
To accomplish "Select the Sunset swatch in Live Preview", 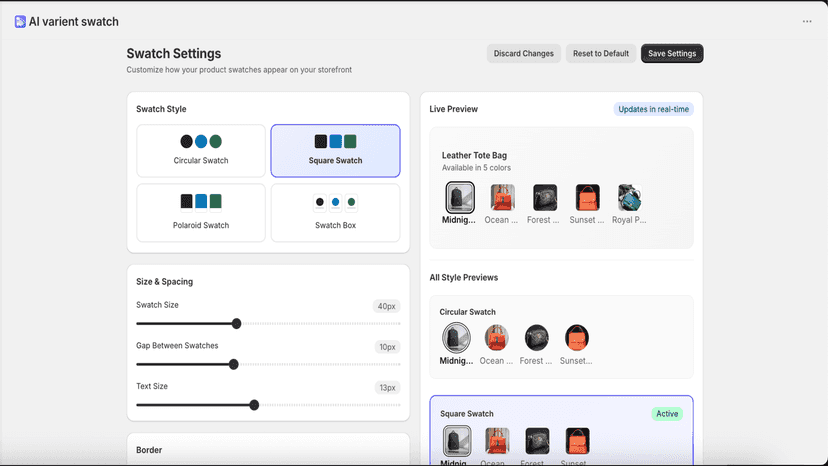I will click(587, 197).
